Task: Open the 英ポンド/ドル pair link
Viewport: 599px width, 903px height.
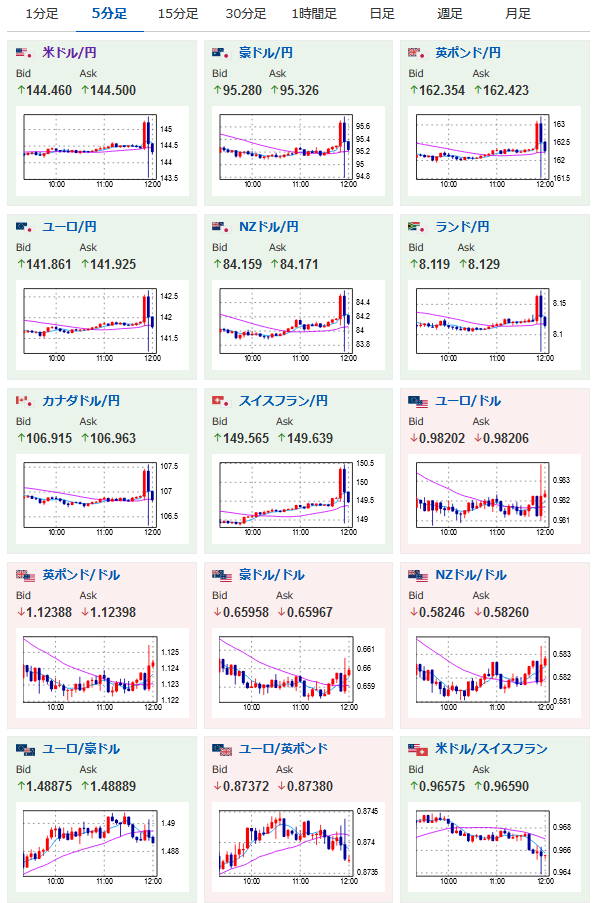Action: coord(81,575)
